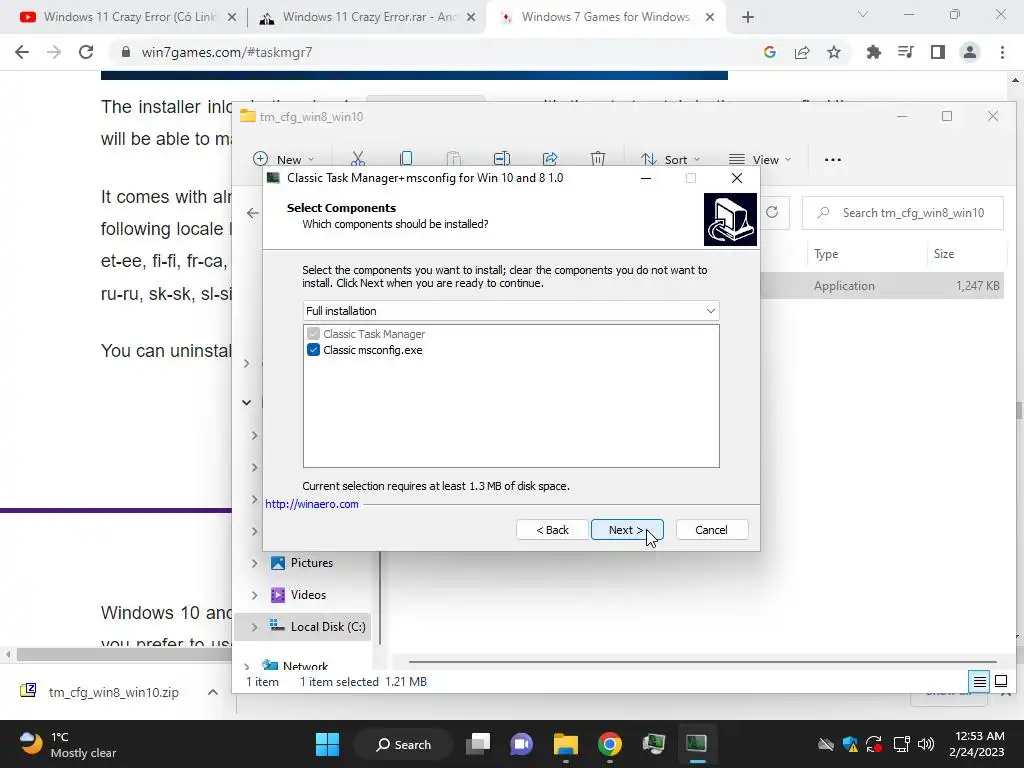This screenshot has width=1024, height=768.
Task: Open clock and date panel
Action: point(977,744)
